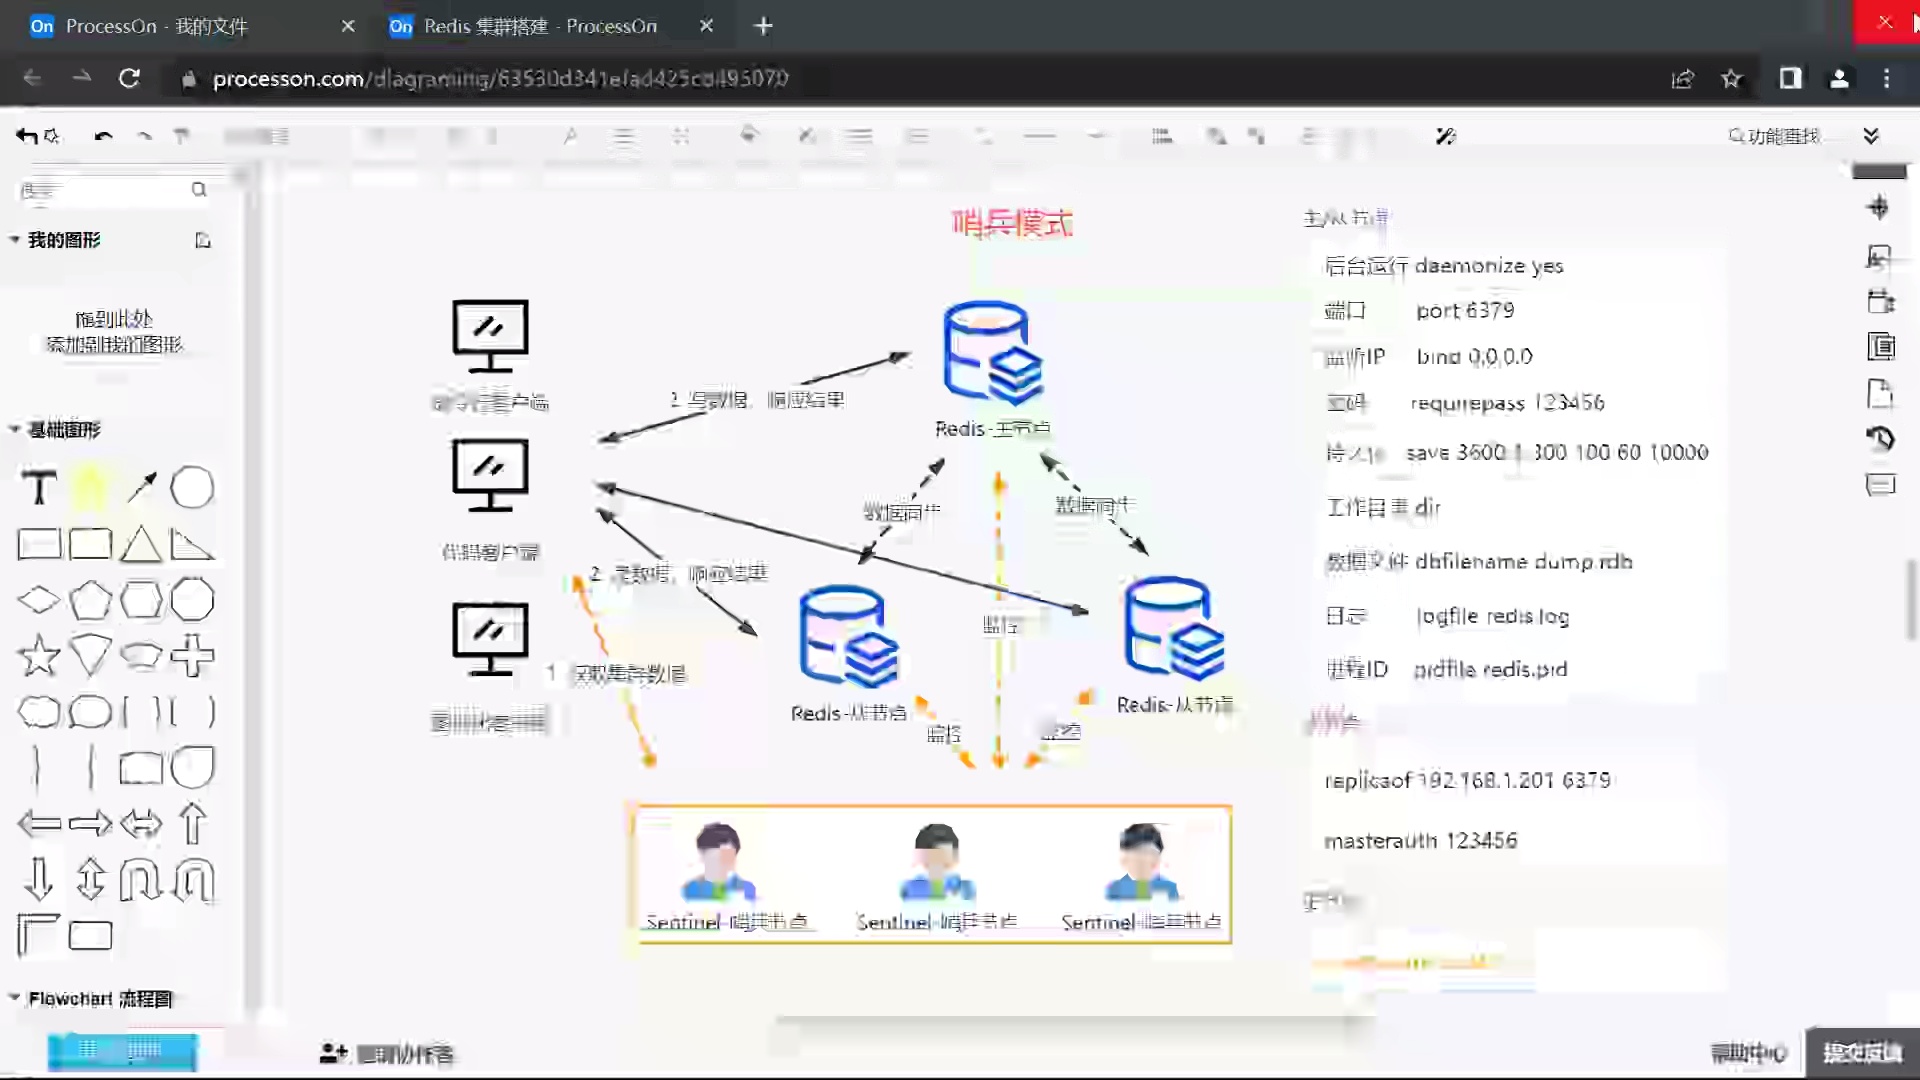The width and height of the screenshot is (1920, 1080).
Task: Select the Text shape tool in 基础图形
Action: (x=38, y=487)
